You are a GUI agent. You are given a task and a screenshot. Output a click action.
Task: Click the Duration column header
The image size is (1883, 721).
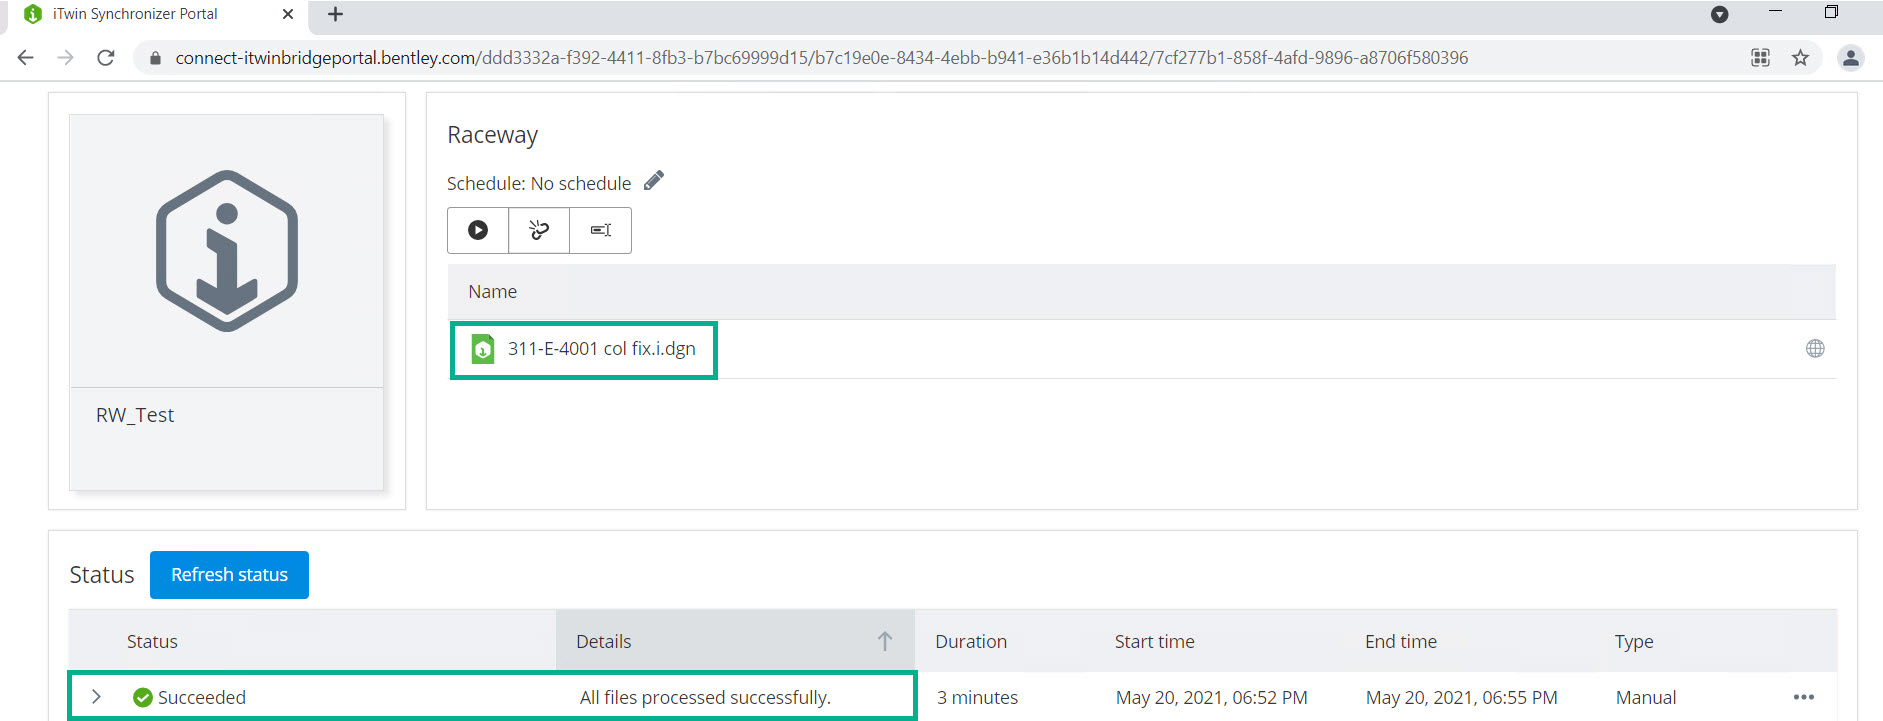[971, 641]
